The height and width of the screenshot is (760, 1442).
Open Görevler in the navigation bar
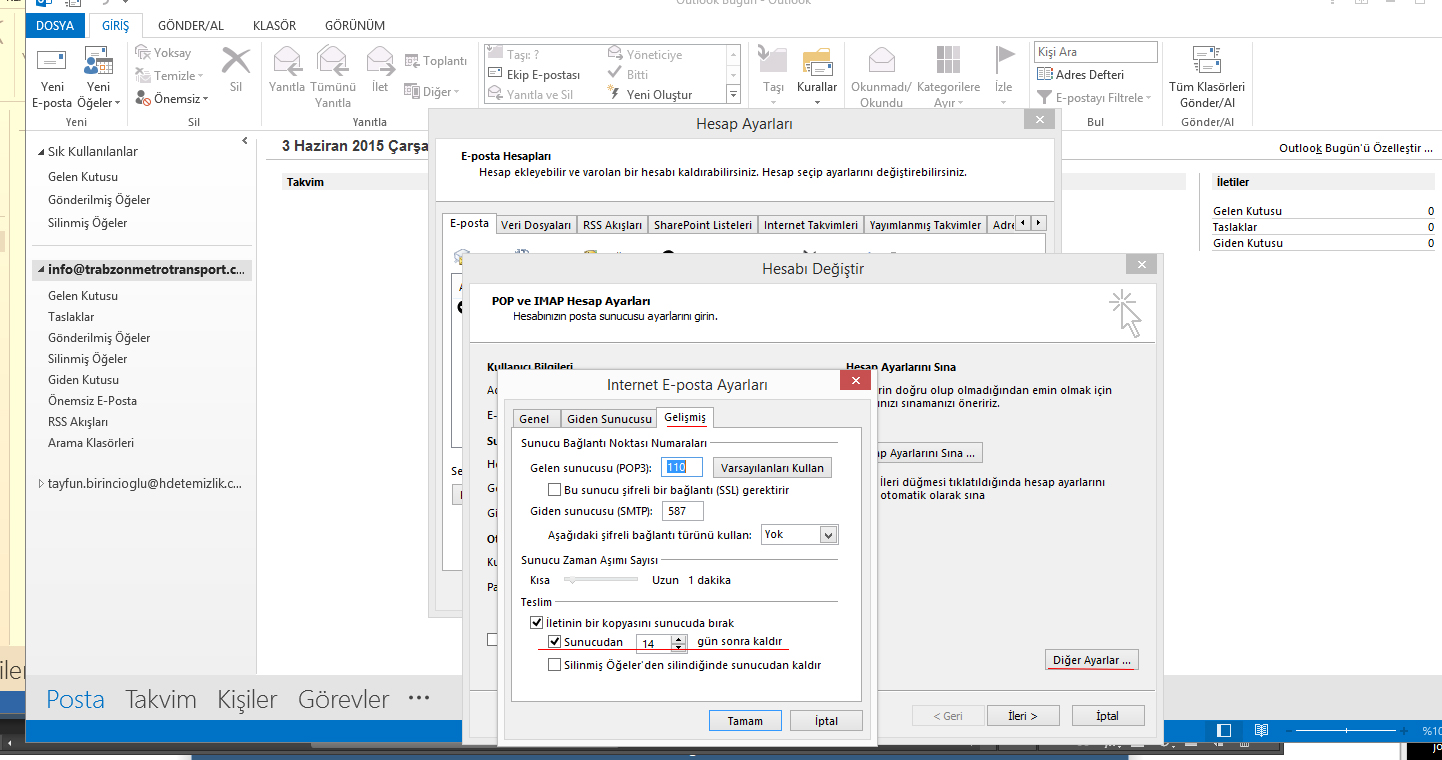(x=343, y=699)
